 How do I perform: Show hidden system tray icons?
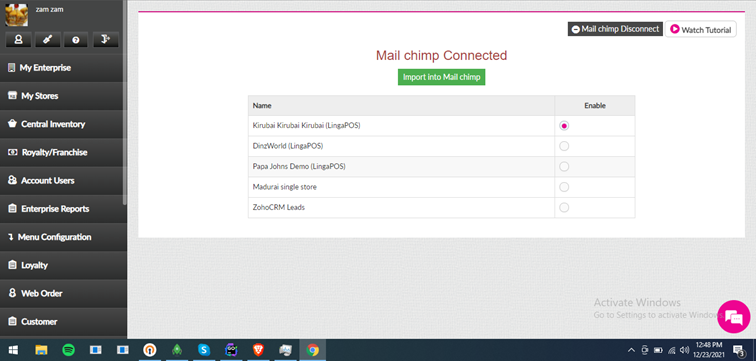[x=631, y=350]
